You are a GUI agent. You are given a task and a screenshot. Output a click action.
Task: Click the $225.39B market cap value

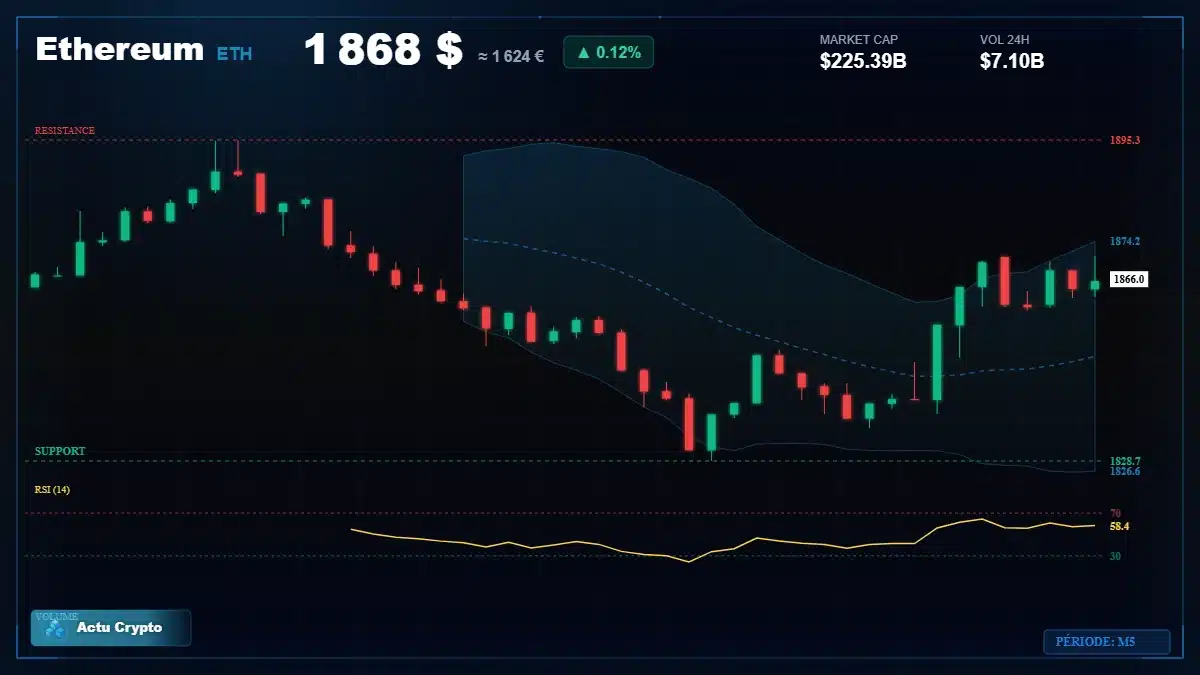coord(863,61)
